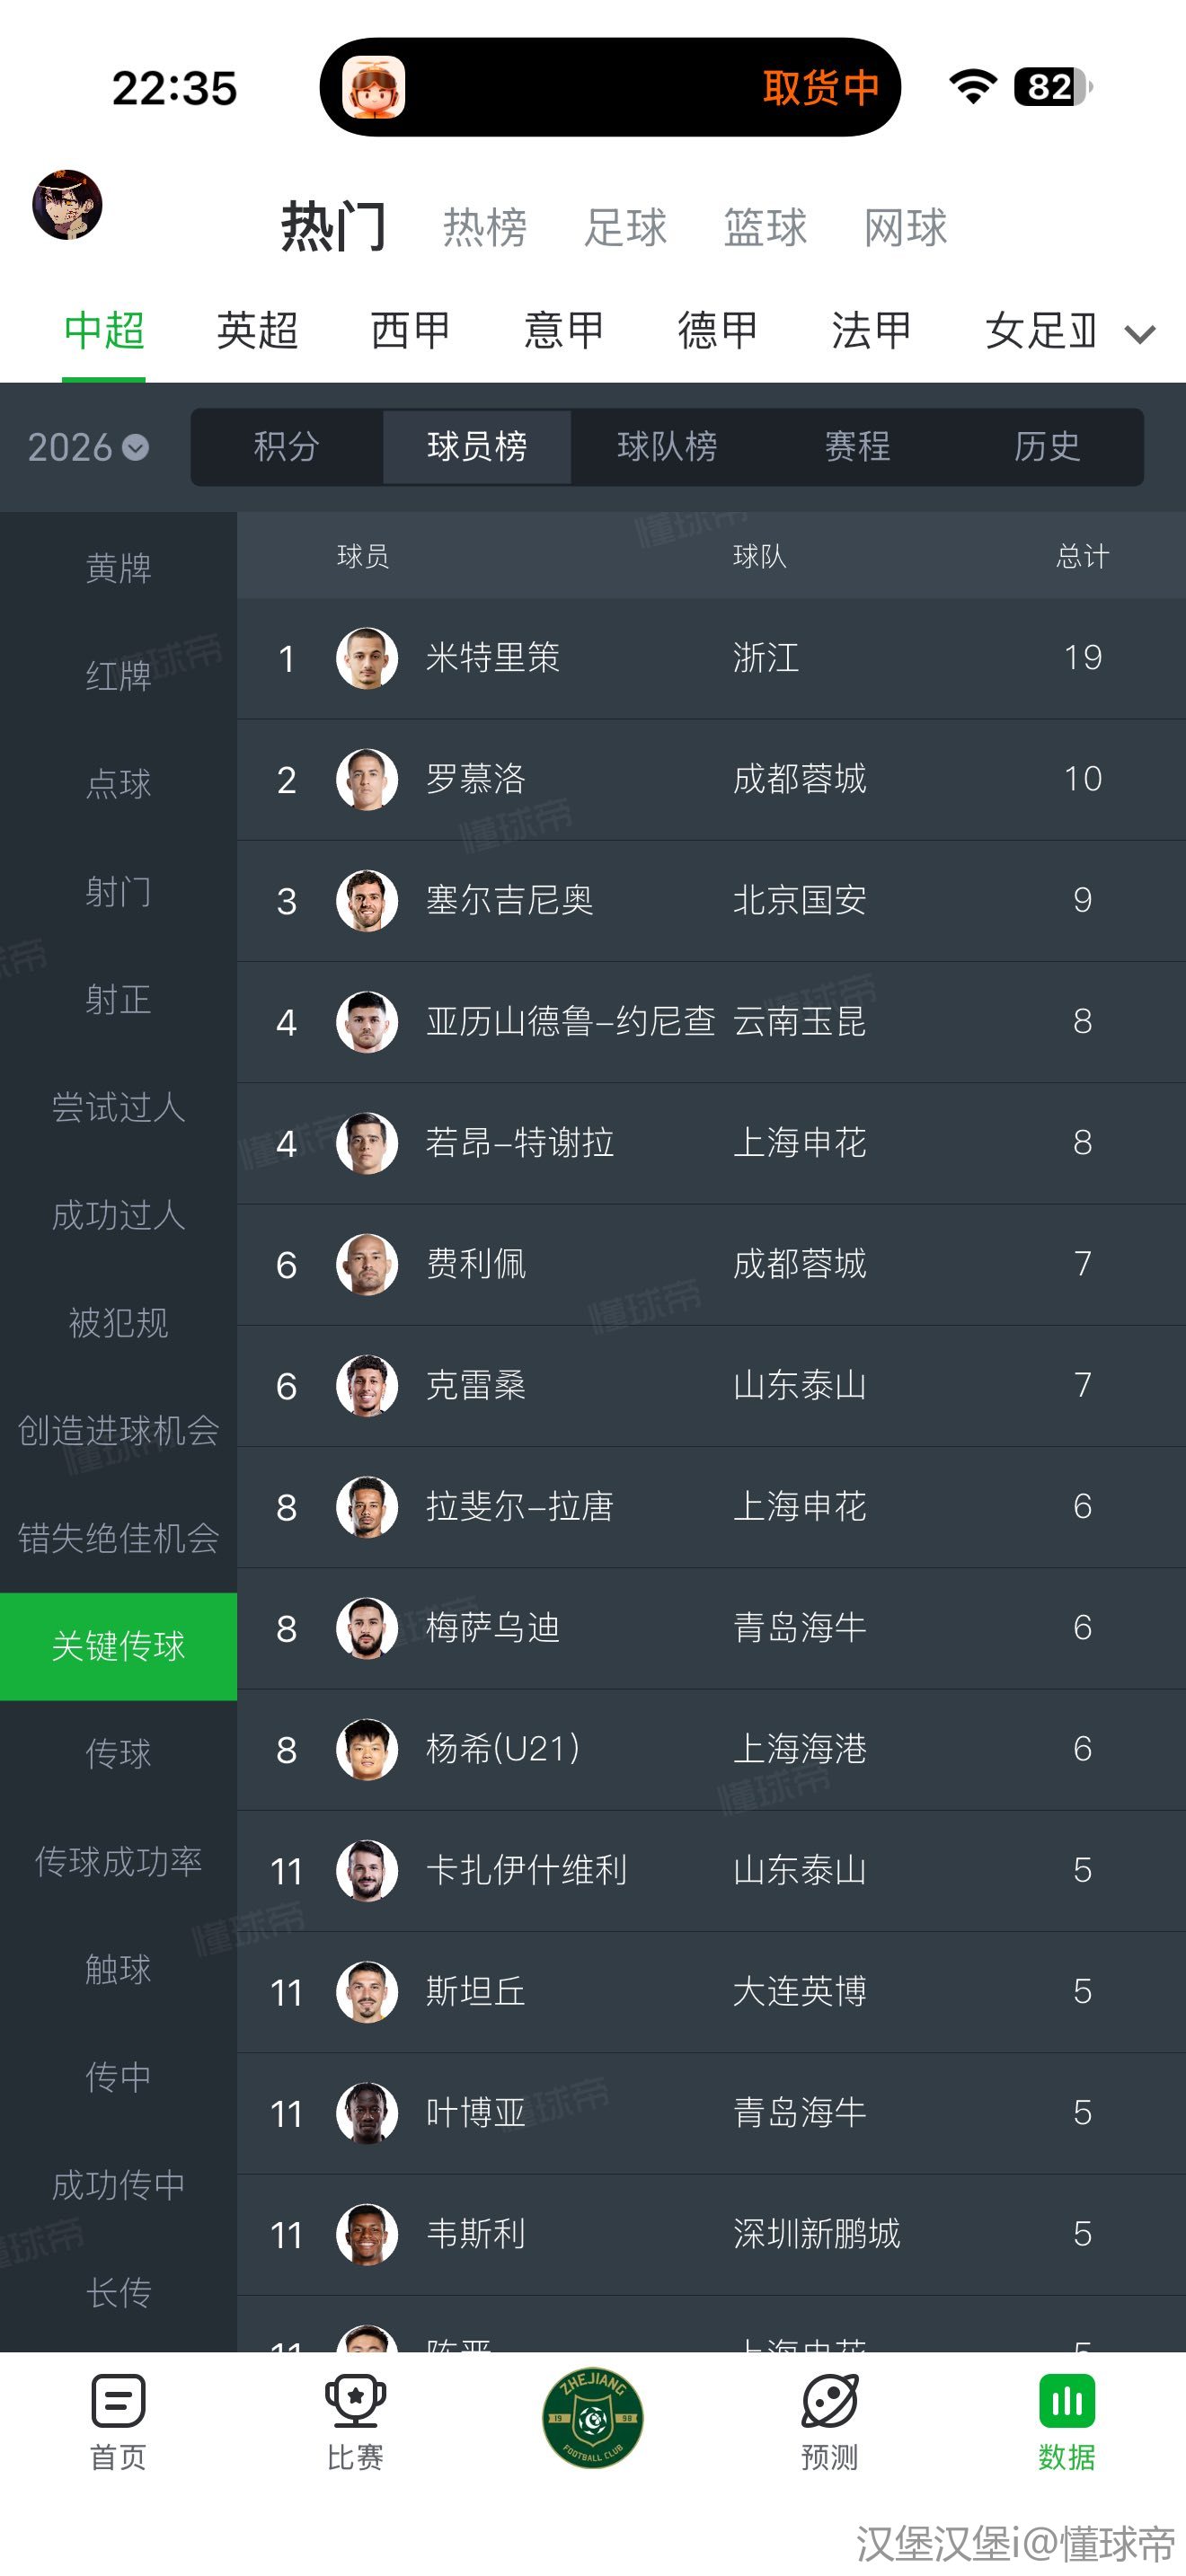Image resolution: width=1186 pixels, height=2576 pixels.
Task: Select the 英超 league tab
Action: pyautogui.click(x=257, y=331)
